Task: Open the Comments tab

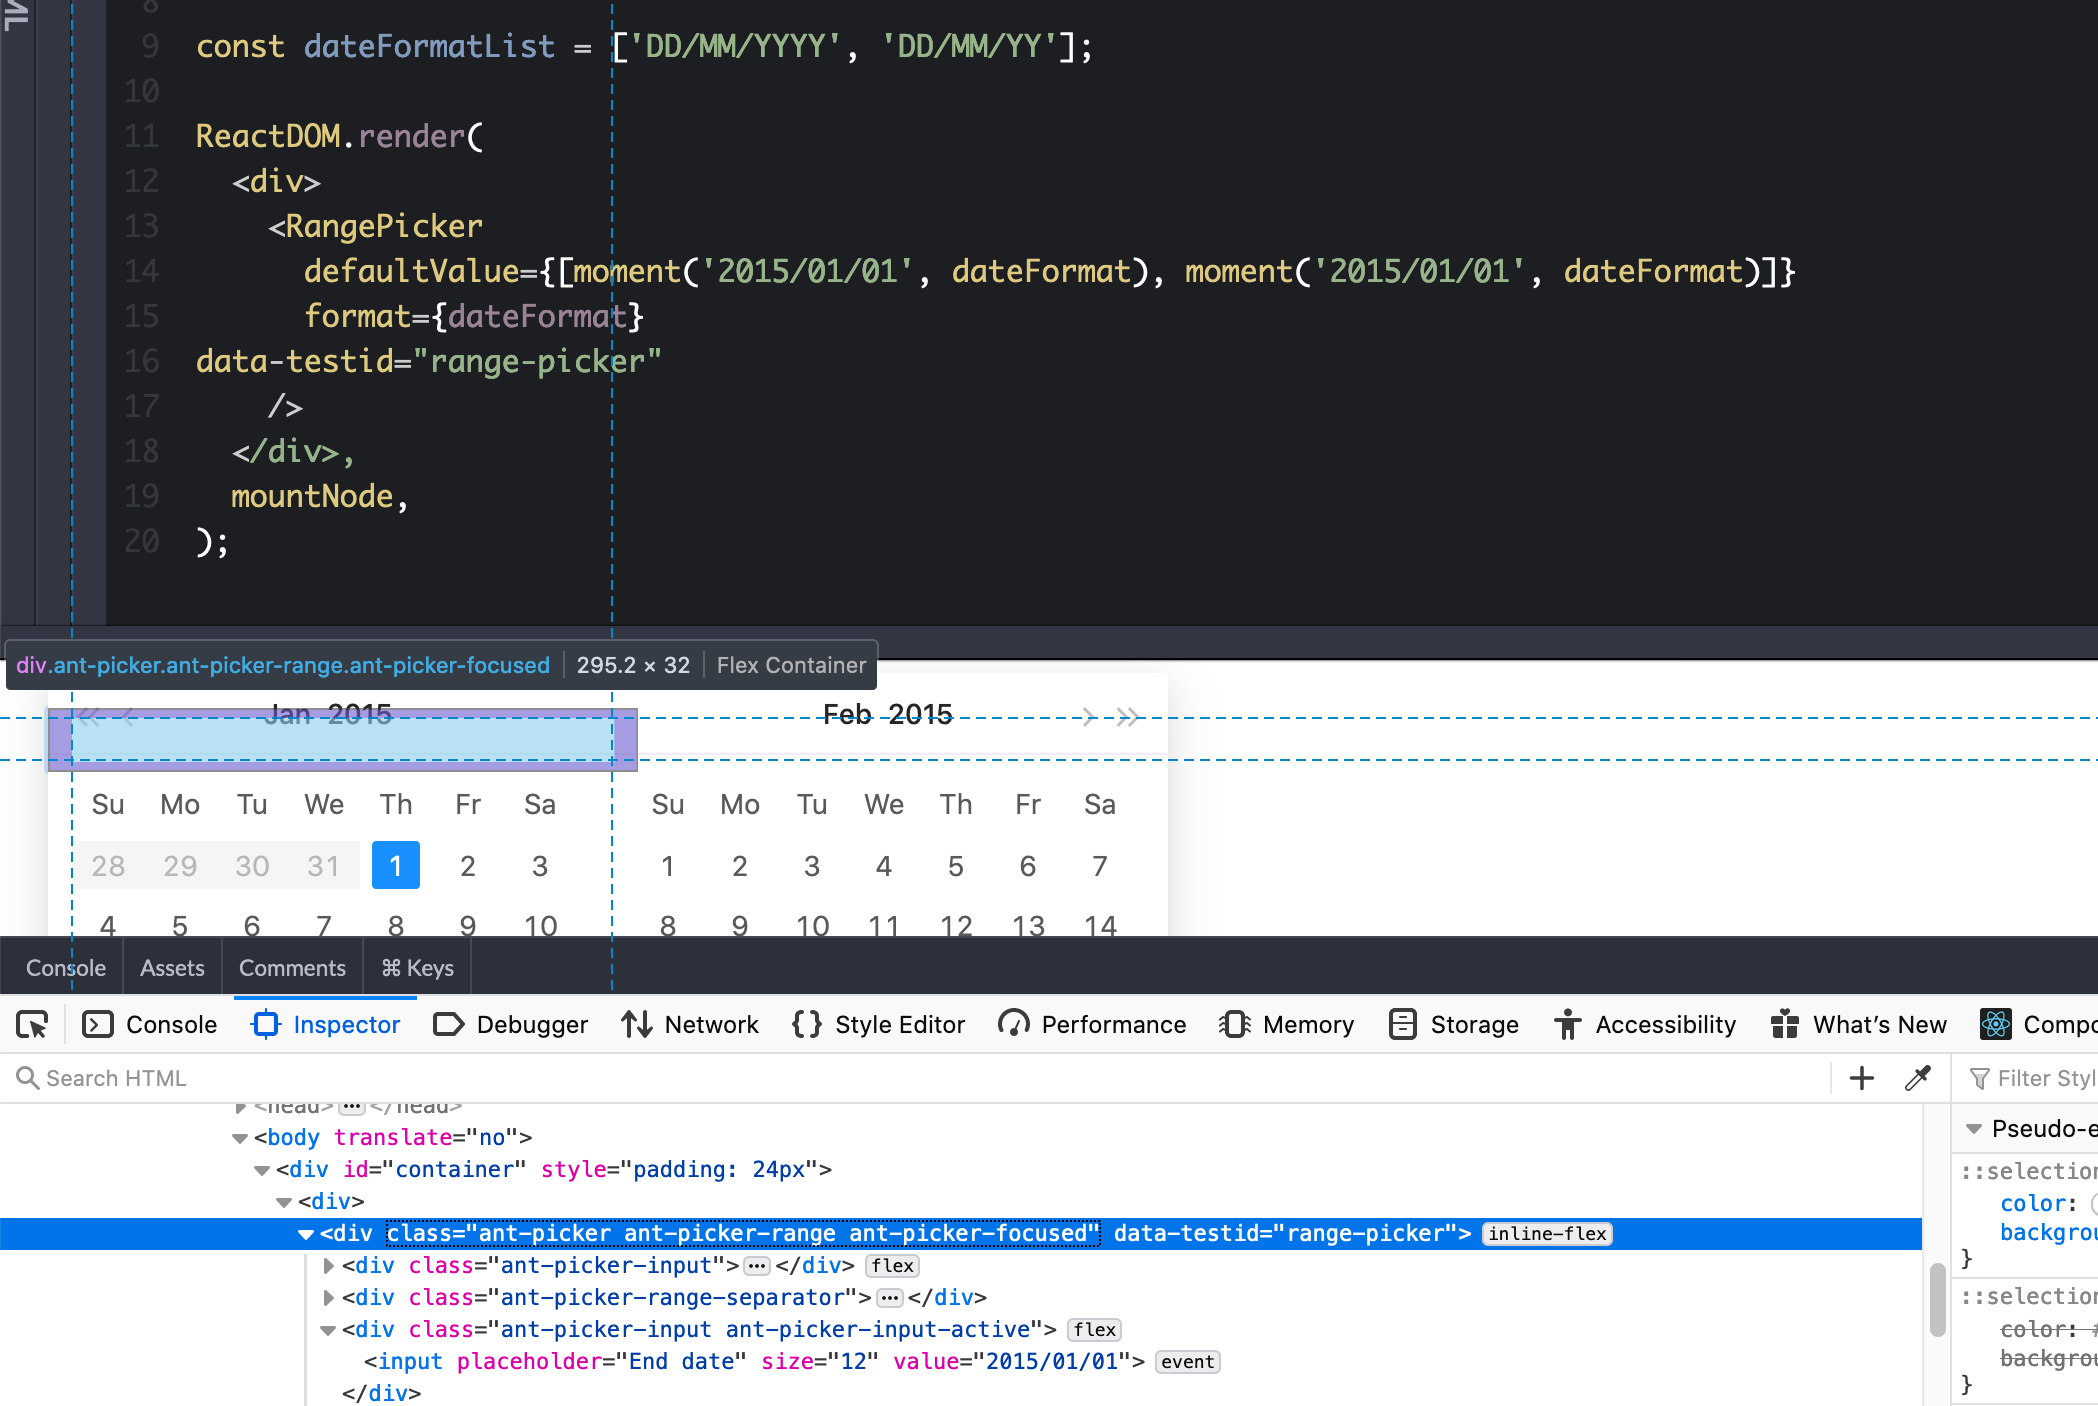Action: click(291, 966)
